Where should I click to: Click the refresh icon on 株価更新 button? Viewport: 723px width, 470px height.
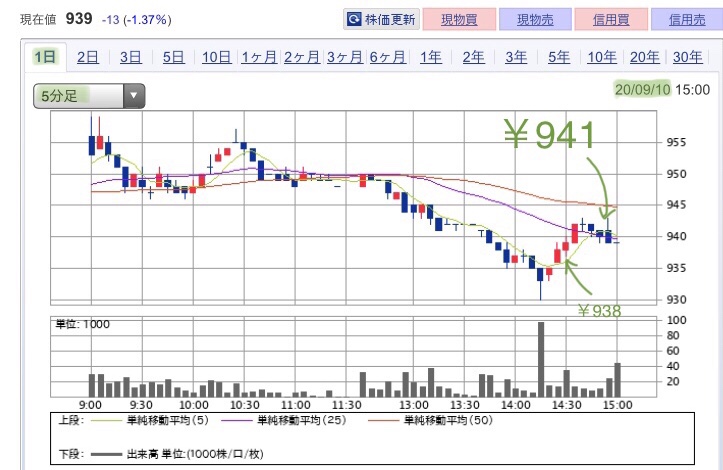tap(354, 19)
